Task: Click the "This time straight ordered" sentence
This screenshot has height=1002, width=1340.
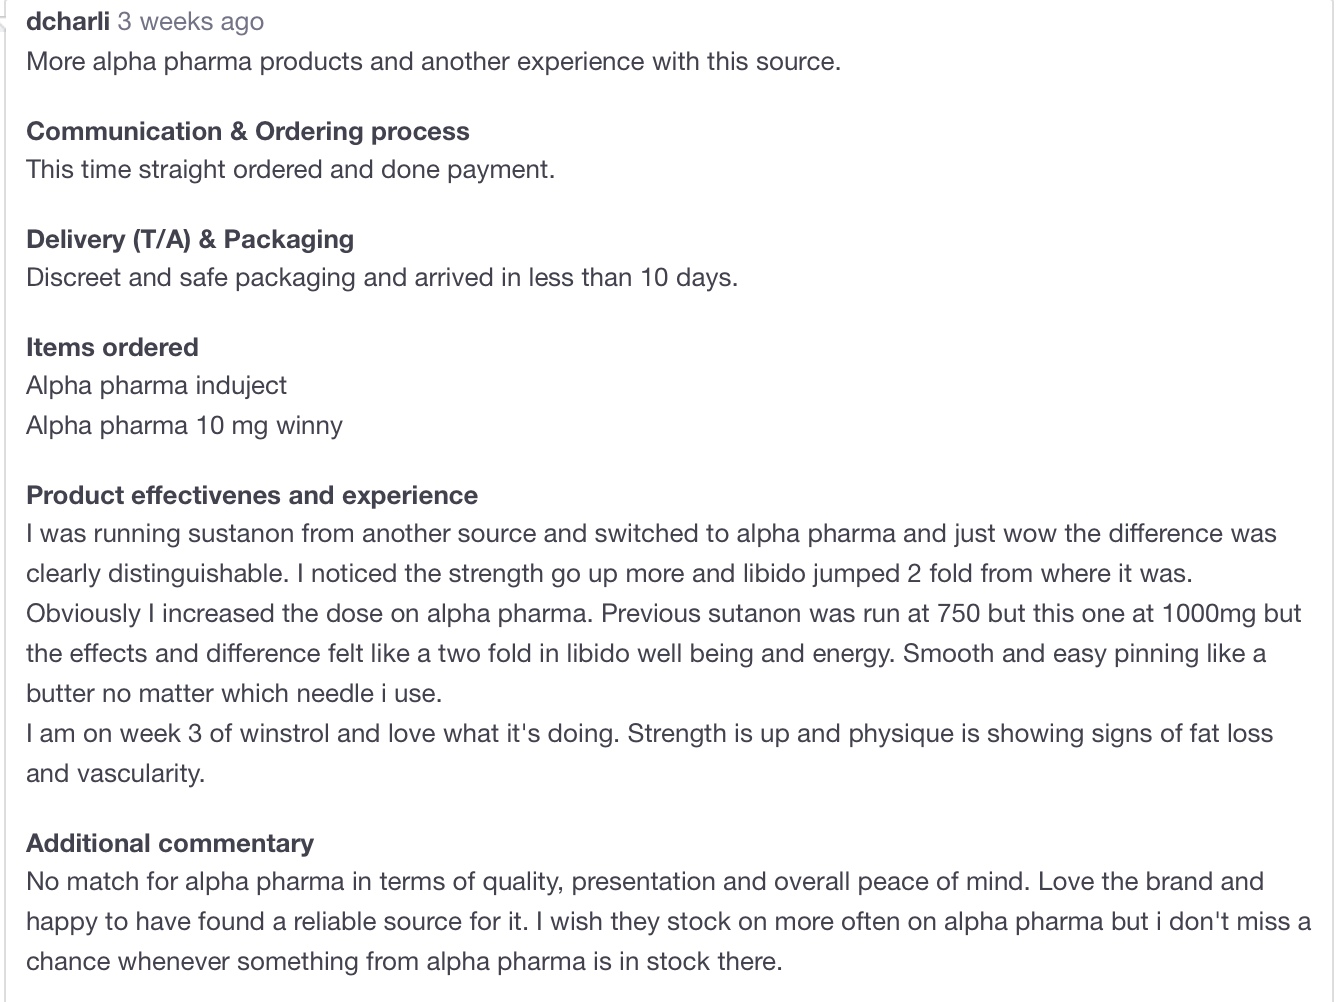Action: point(290,169)
